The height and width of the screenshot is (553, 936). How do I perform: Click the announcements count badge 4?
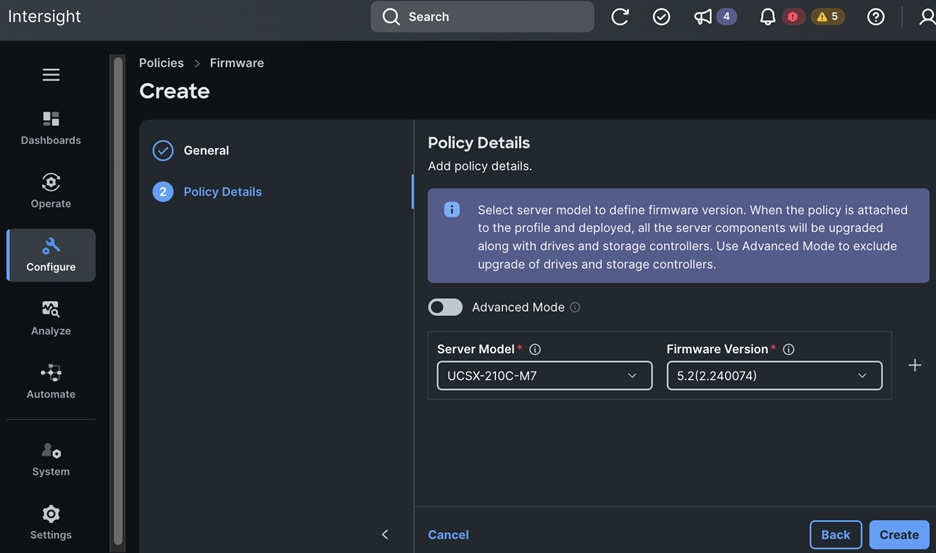click(726, 17)
